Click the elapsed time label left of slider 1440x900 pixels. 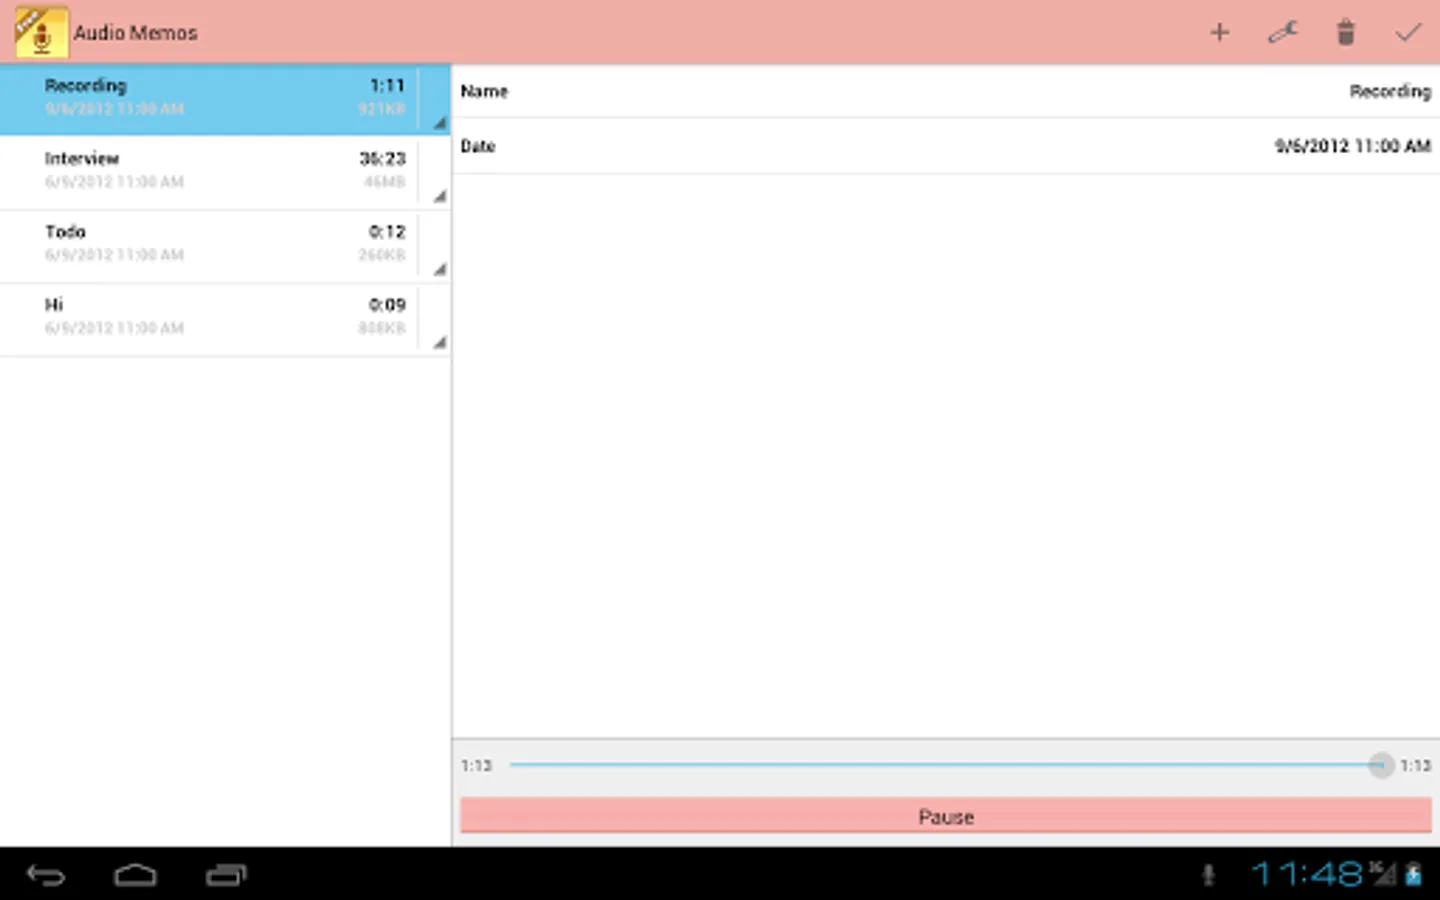pos(477,765)
